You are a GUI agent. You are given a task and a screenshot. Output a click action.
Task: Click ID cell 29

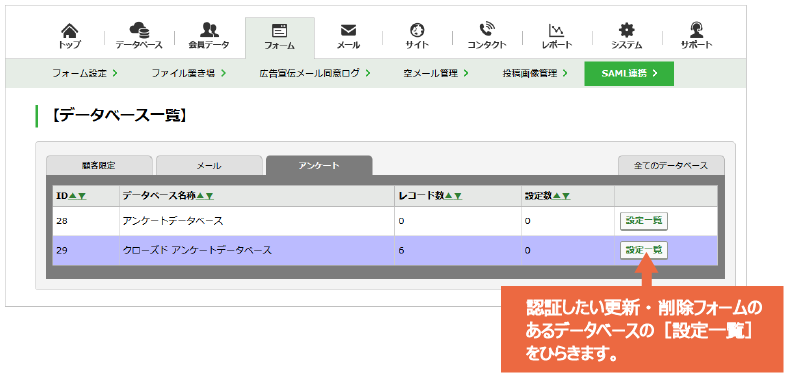pyautogui.click(x=86, y=250)
